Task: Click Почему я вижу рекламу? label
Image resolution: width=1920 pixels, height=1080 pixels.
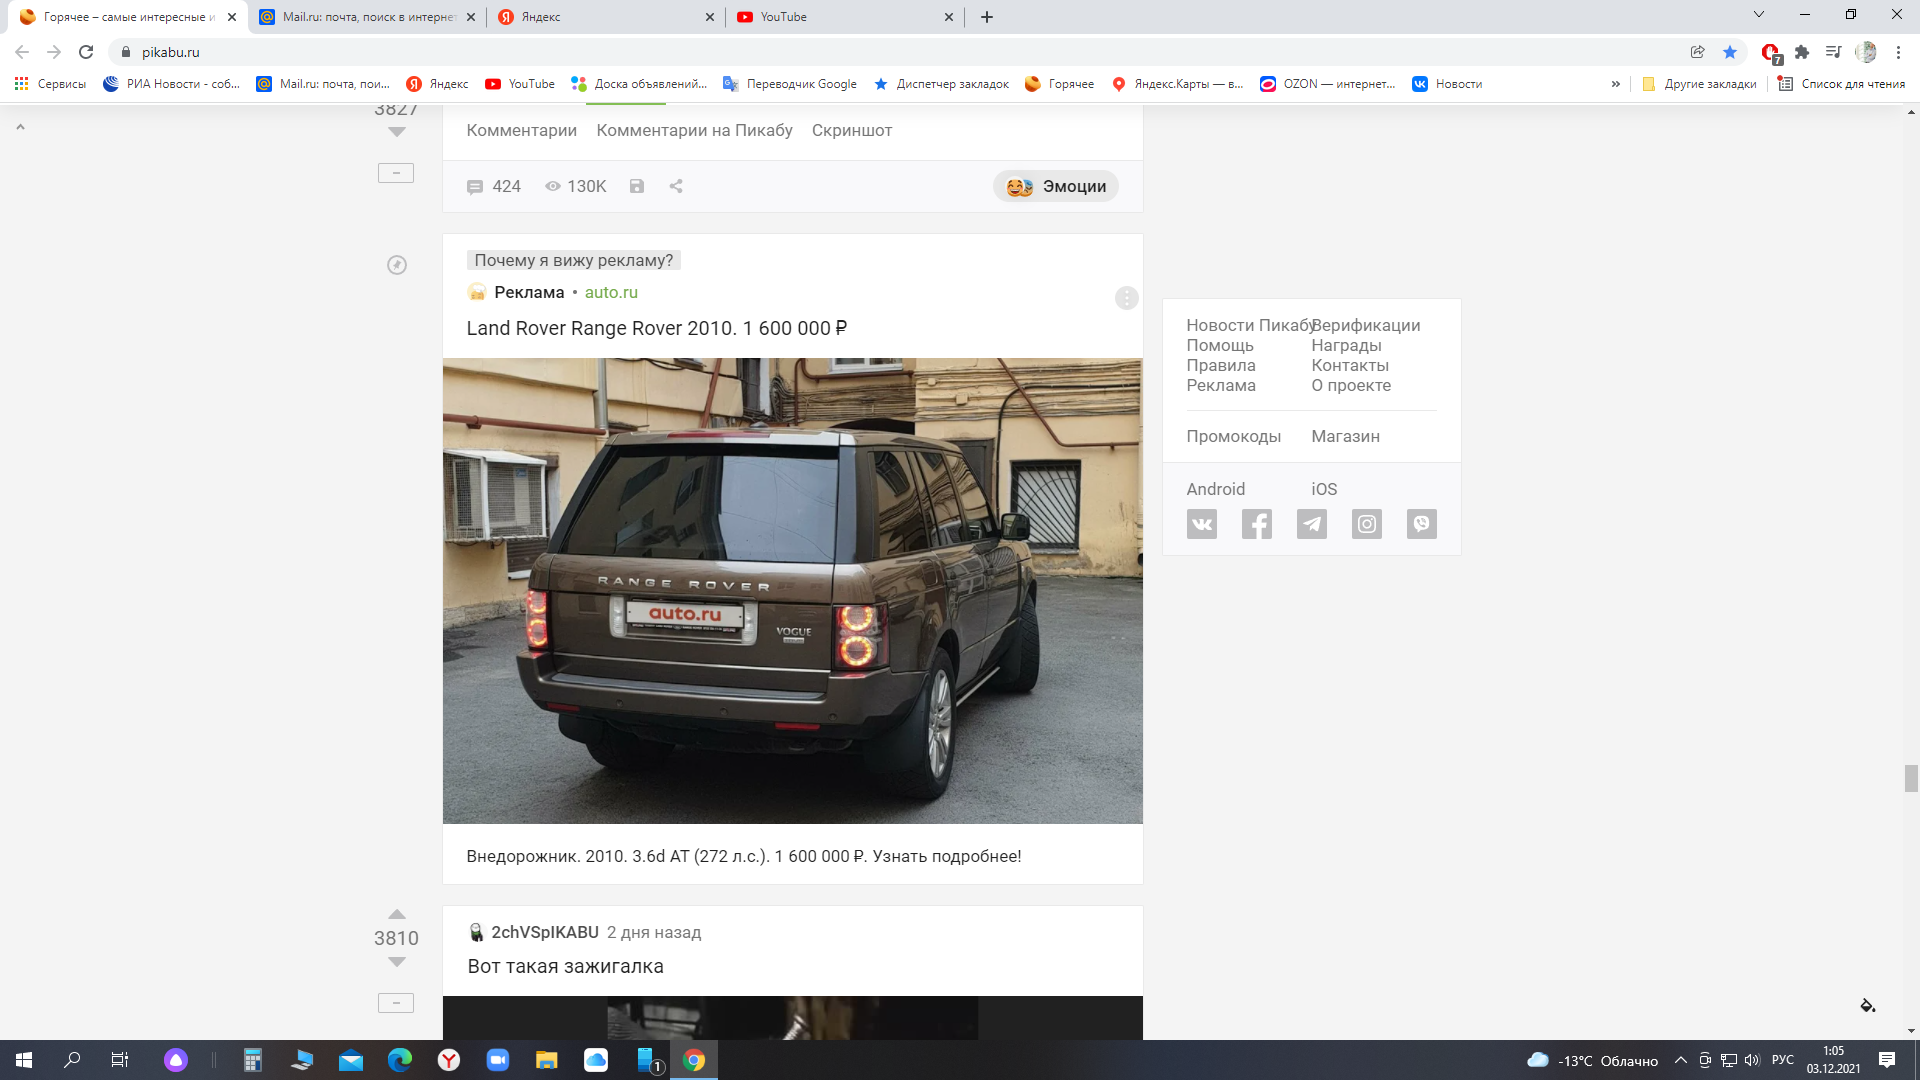Action: (574, 260)
